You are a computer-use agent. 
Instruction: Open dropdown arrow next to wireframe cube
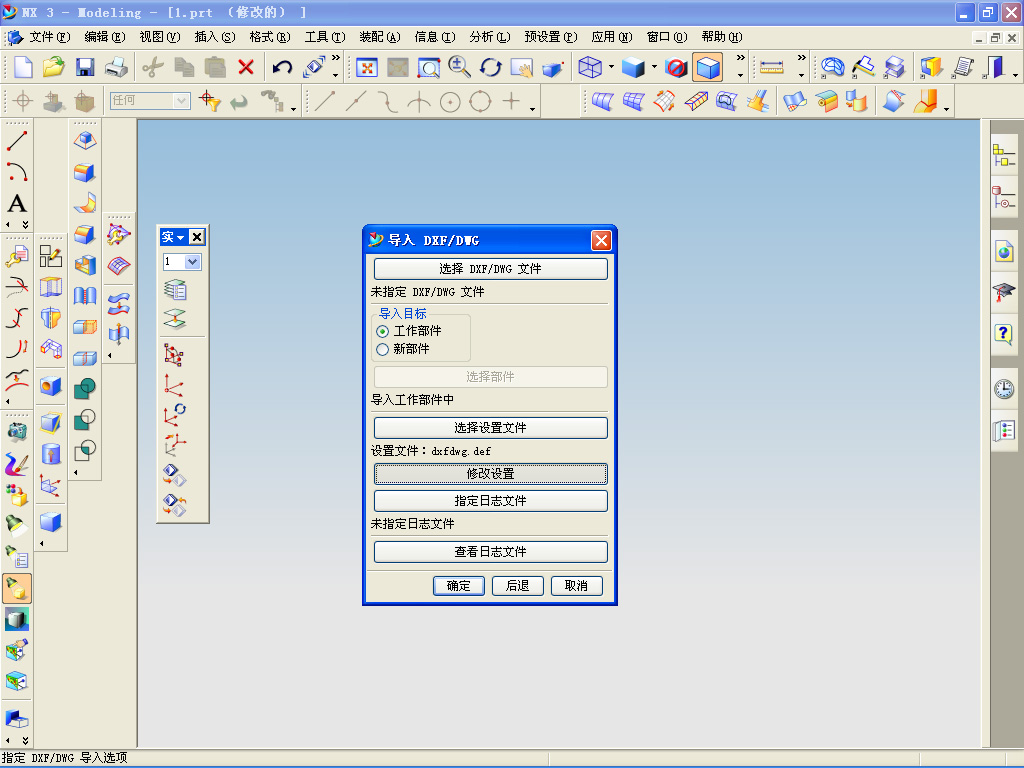pos(611,67)
